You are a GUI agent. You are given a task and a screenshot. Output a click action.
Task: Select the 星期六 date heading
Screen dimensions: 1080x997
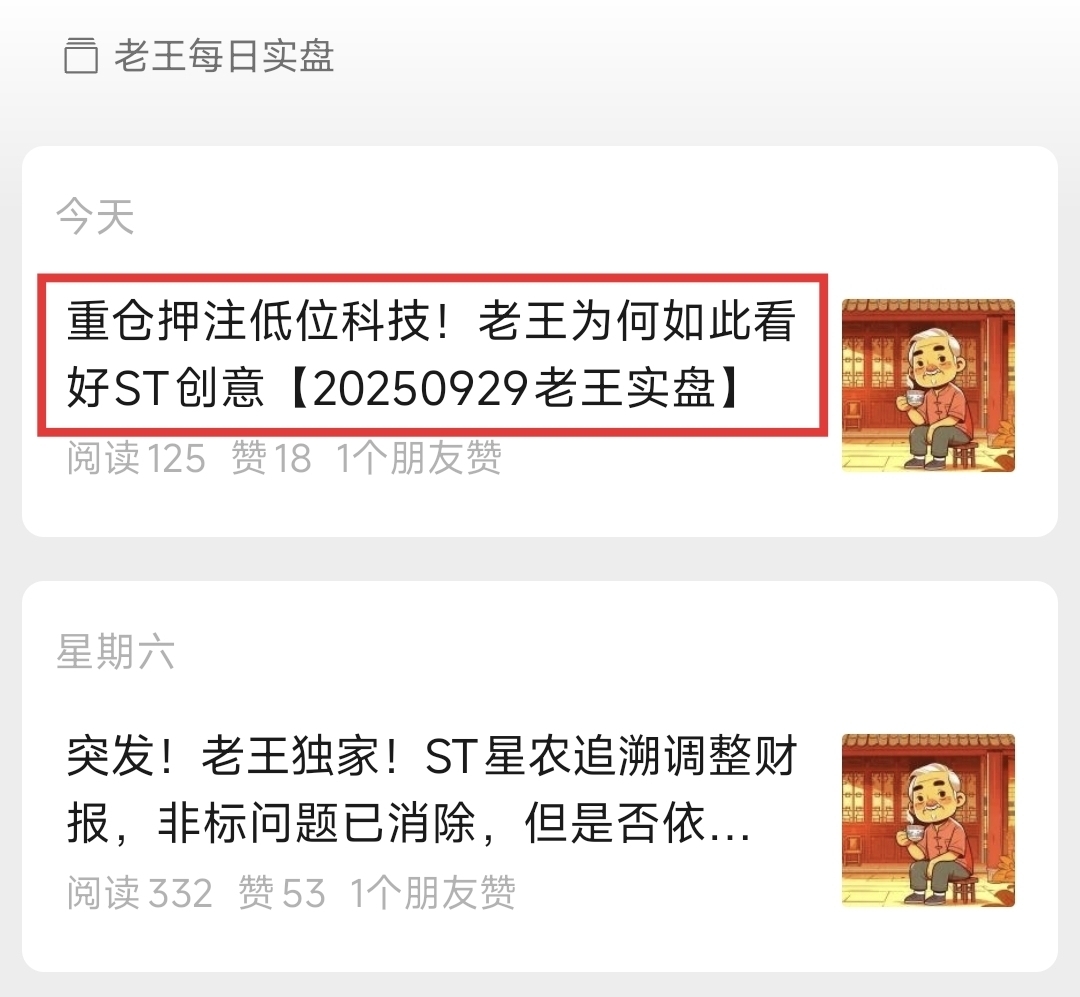point(115,651)
